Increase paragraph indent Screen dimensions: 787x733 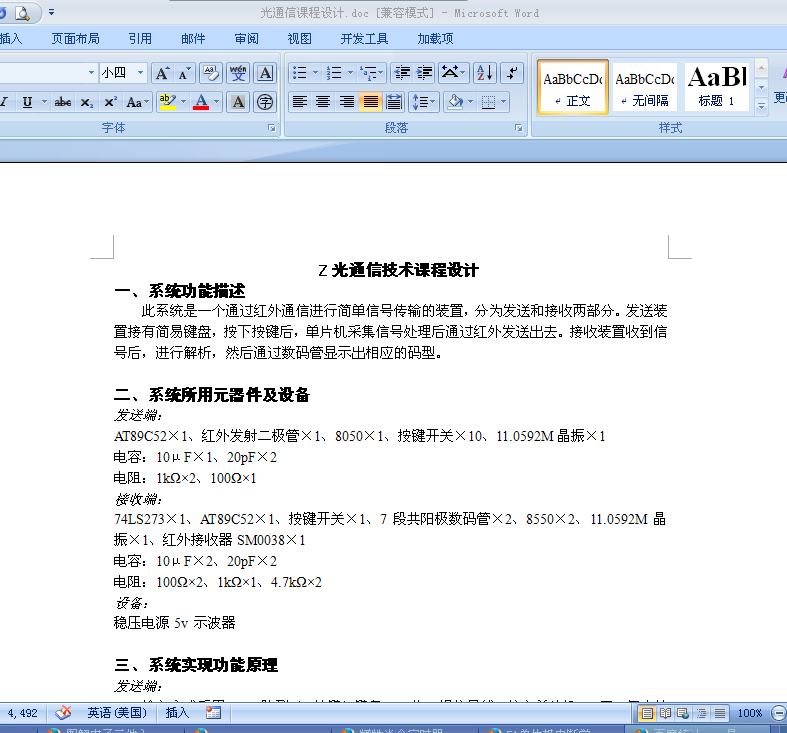tap(425, 73)
